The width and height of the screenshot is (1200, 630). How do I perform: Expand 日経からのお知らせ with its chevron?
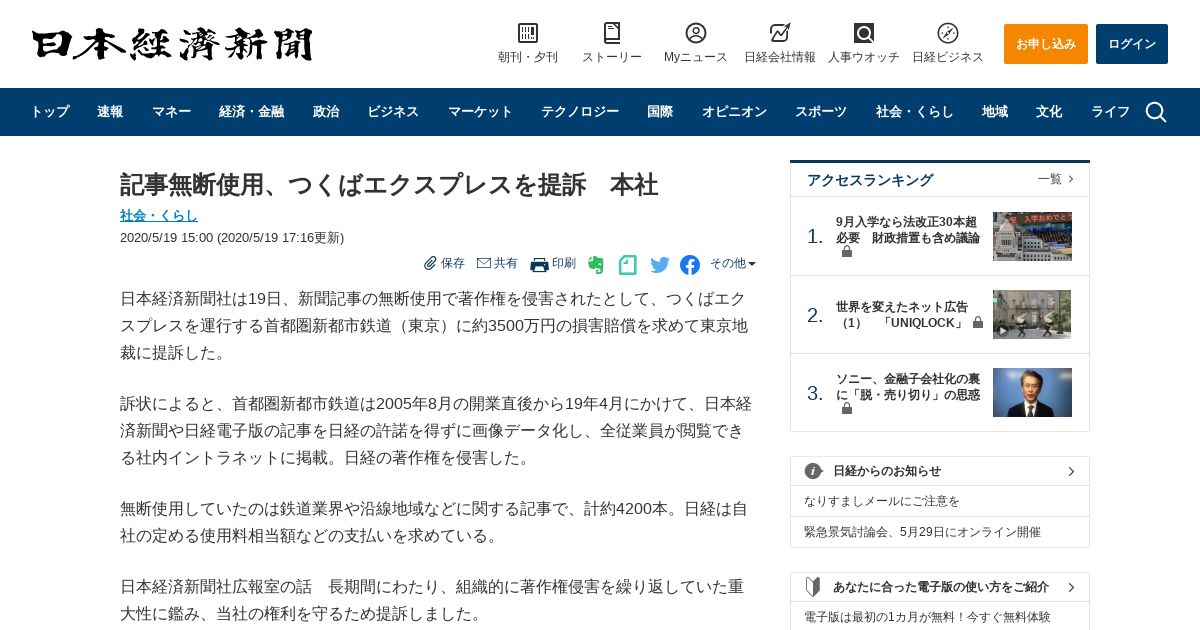[x=1071, y=471]
